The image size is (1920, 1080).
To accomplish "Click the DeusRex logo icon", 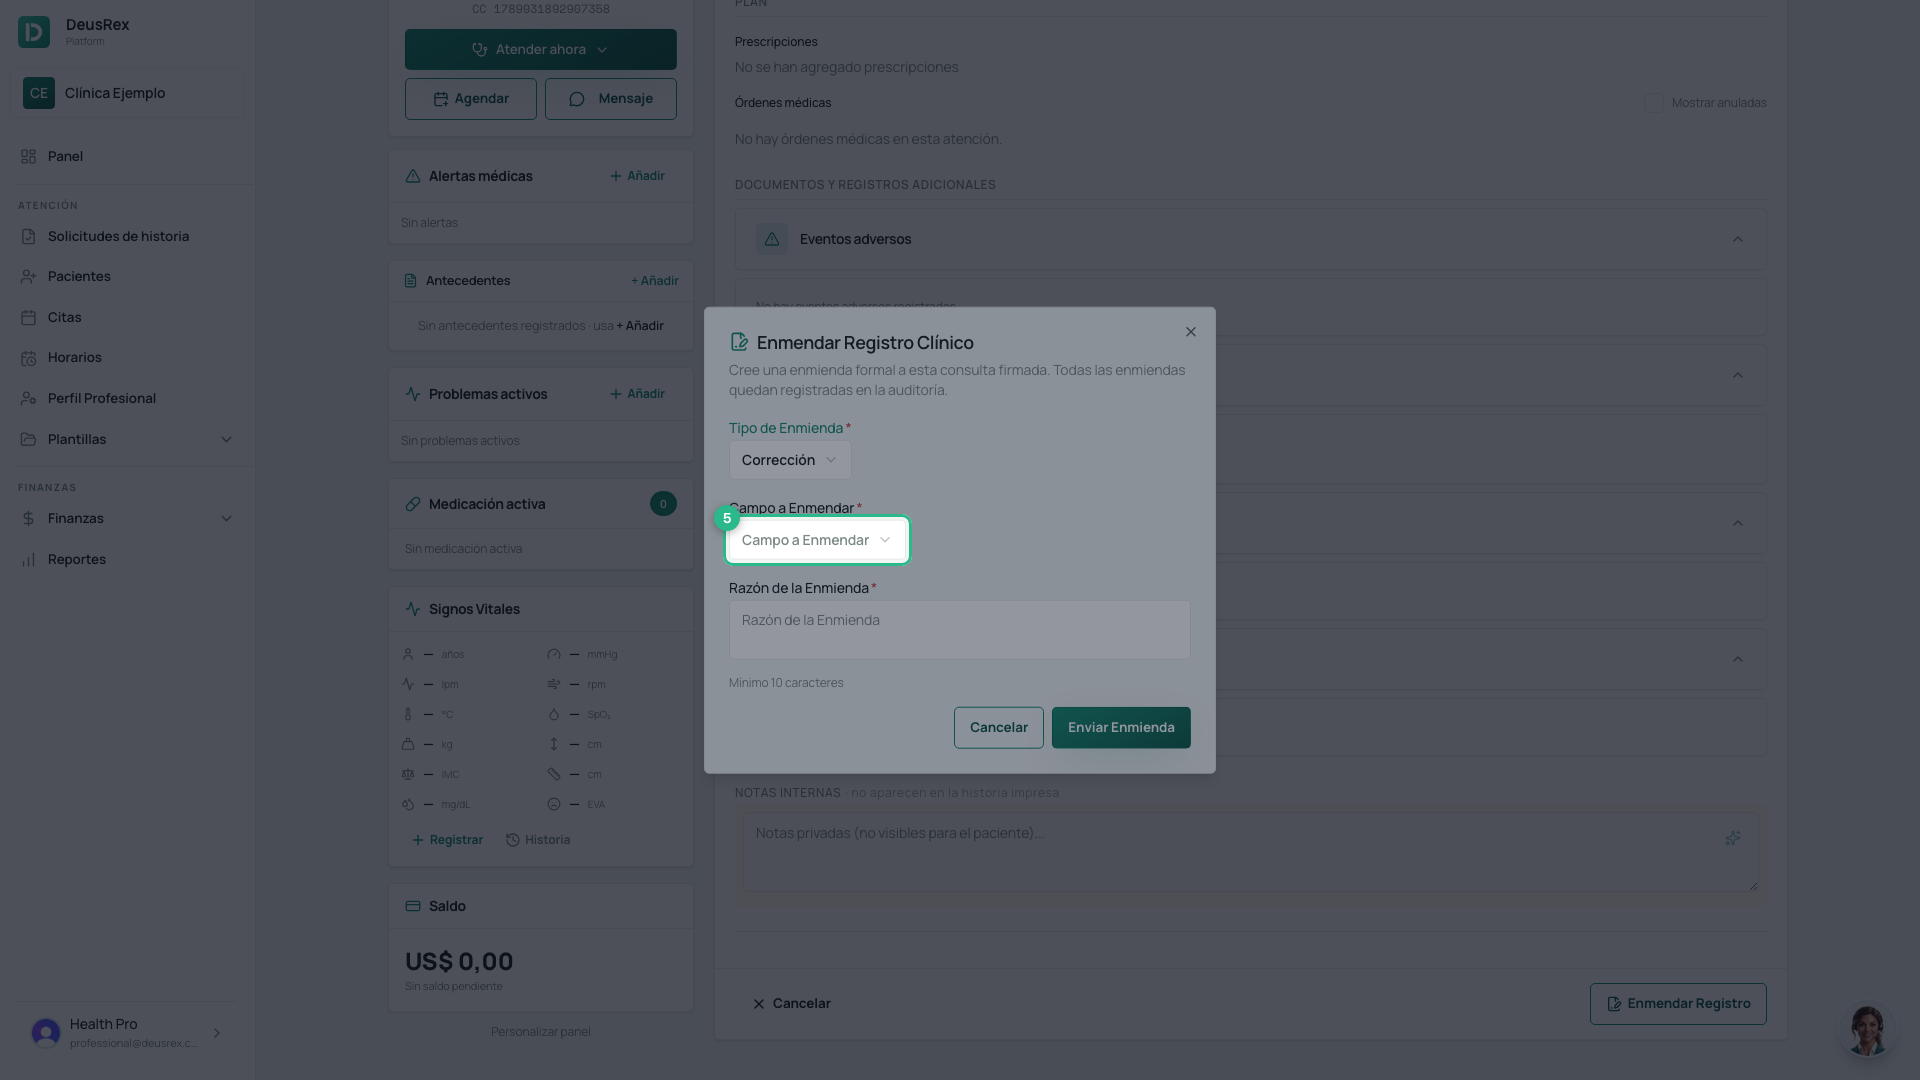I will (x=34, y=32).
